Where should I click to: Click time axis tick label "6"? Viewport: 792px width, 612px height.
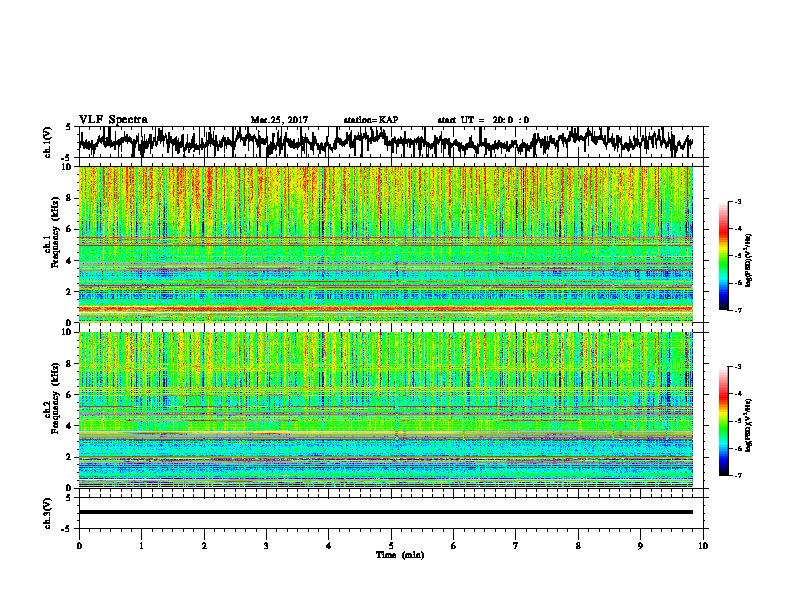[454, 546]
